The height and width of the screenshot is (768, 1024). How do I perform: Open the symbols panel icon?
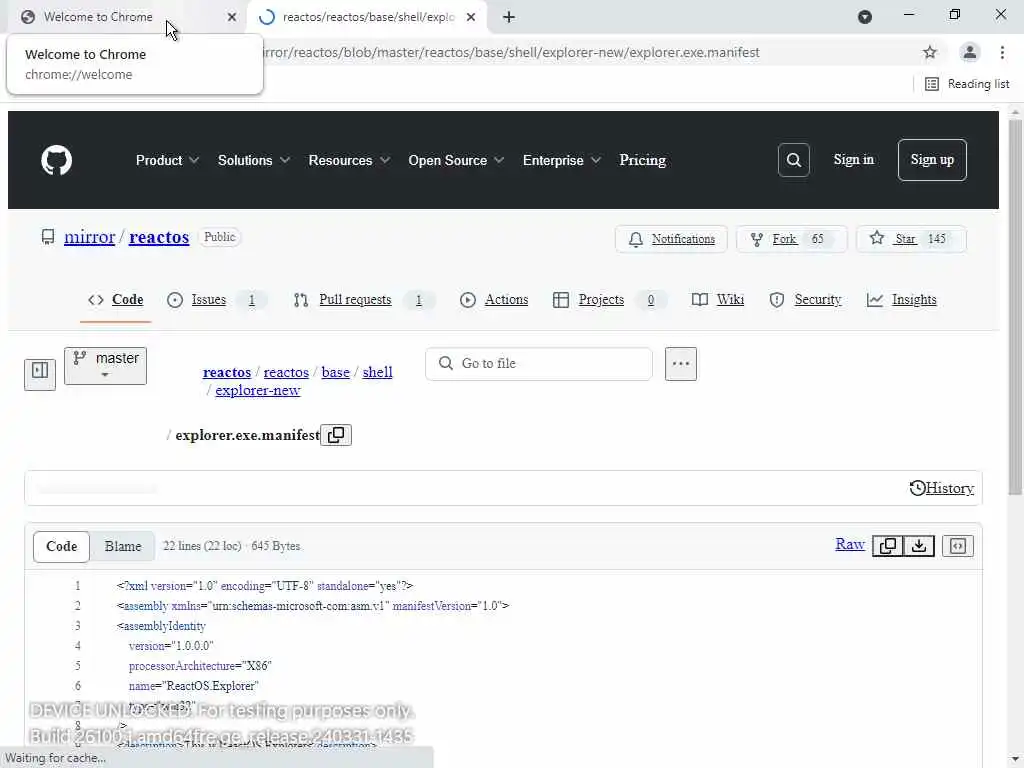coord(958,546)
